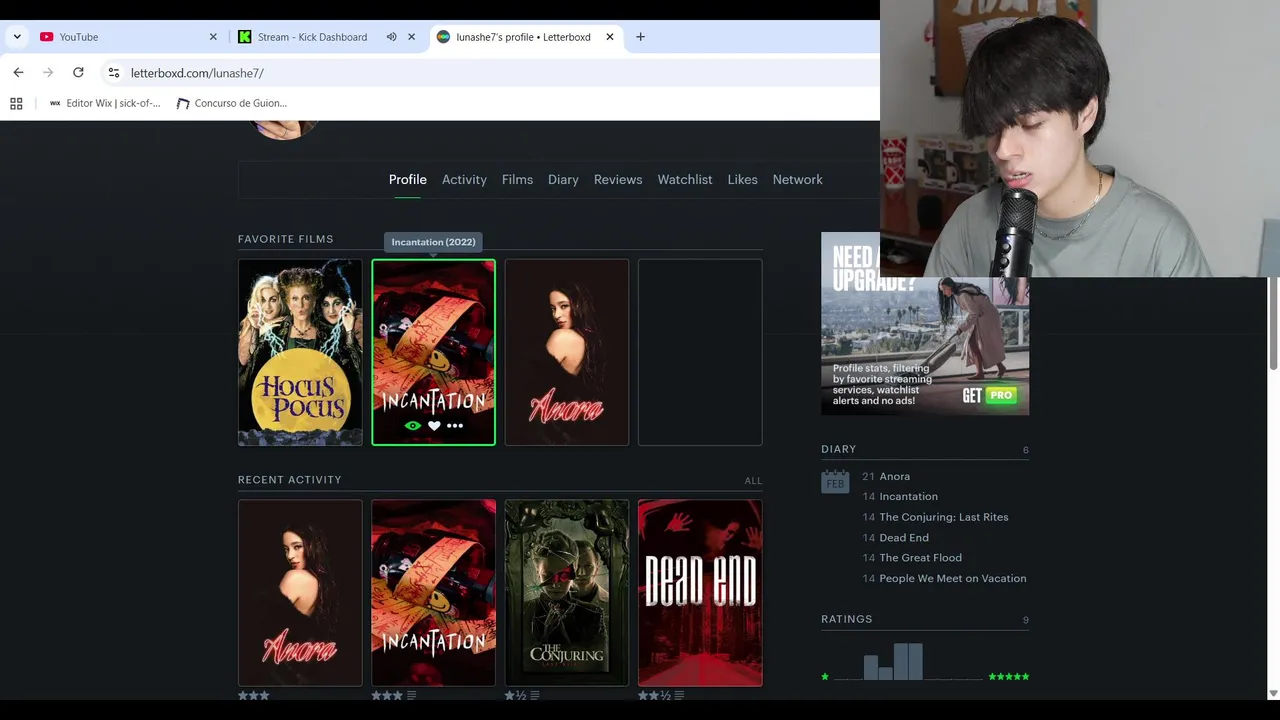Open review icon under Dead End poster
Screen dimensions: 1280x720
(679, 695)
